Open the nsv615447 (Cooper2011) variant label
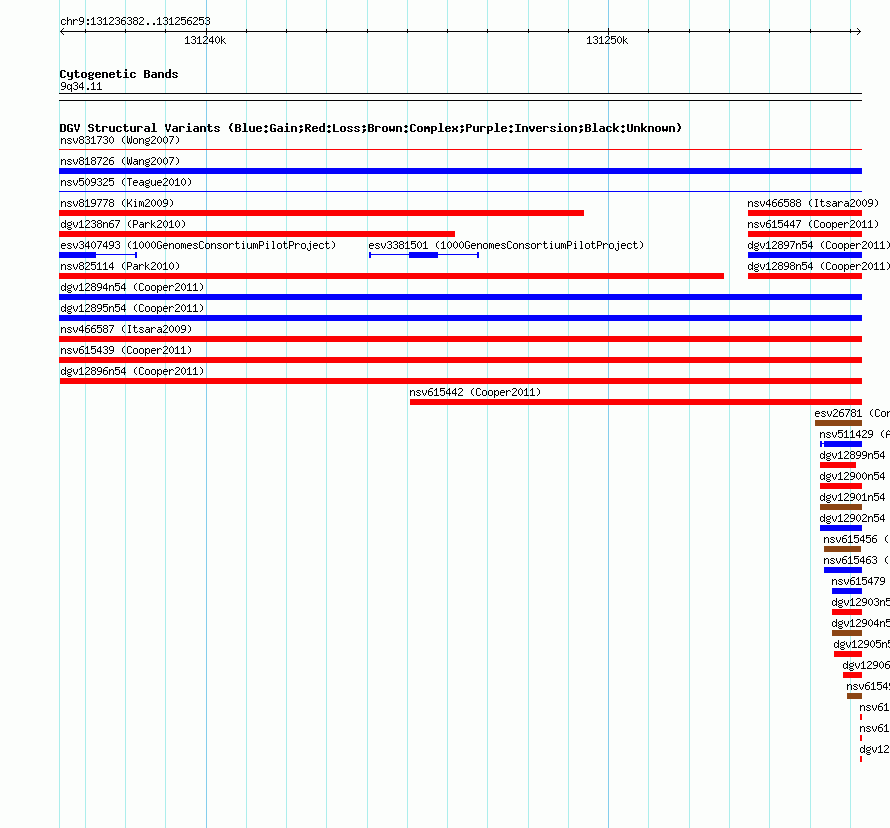 coord(813,224)
